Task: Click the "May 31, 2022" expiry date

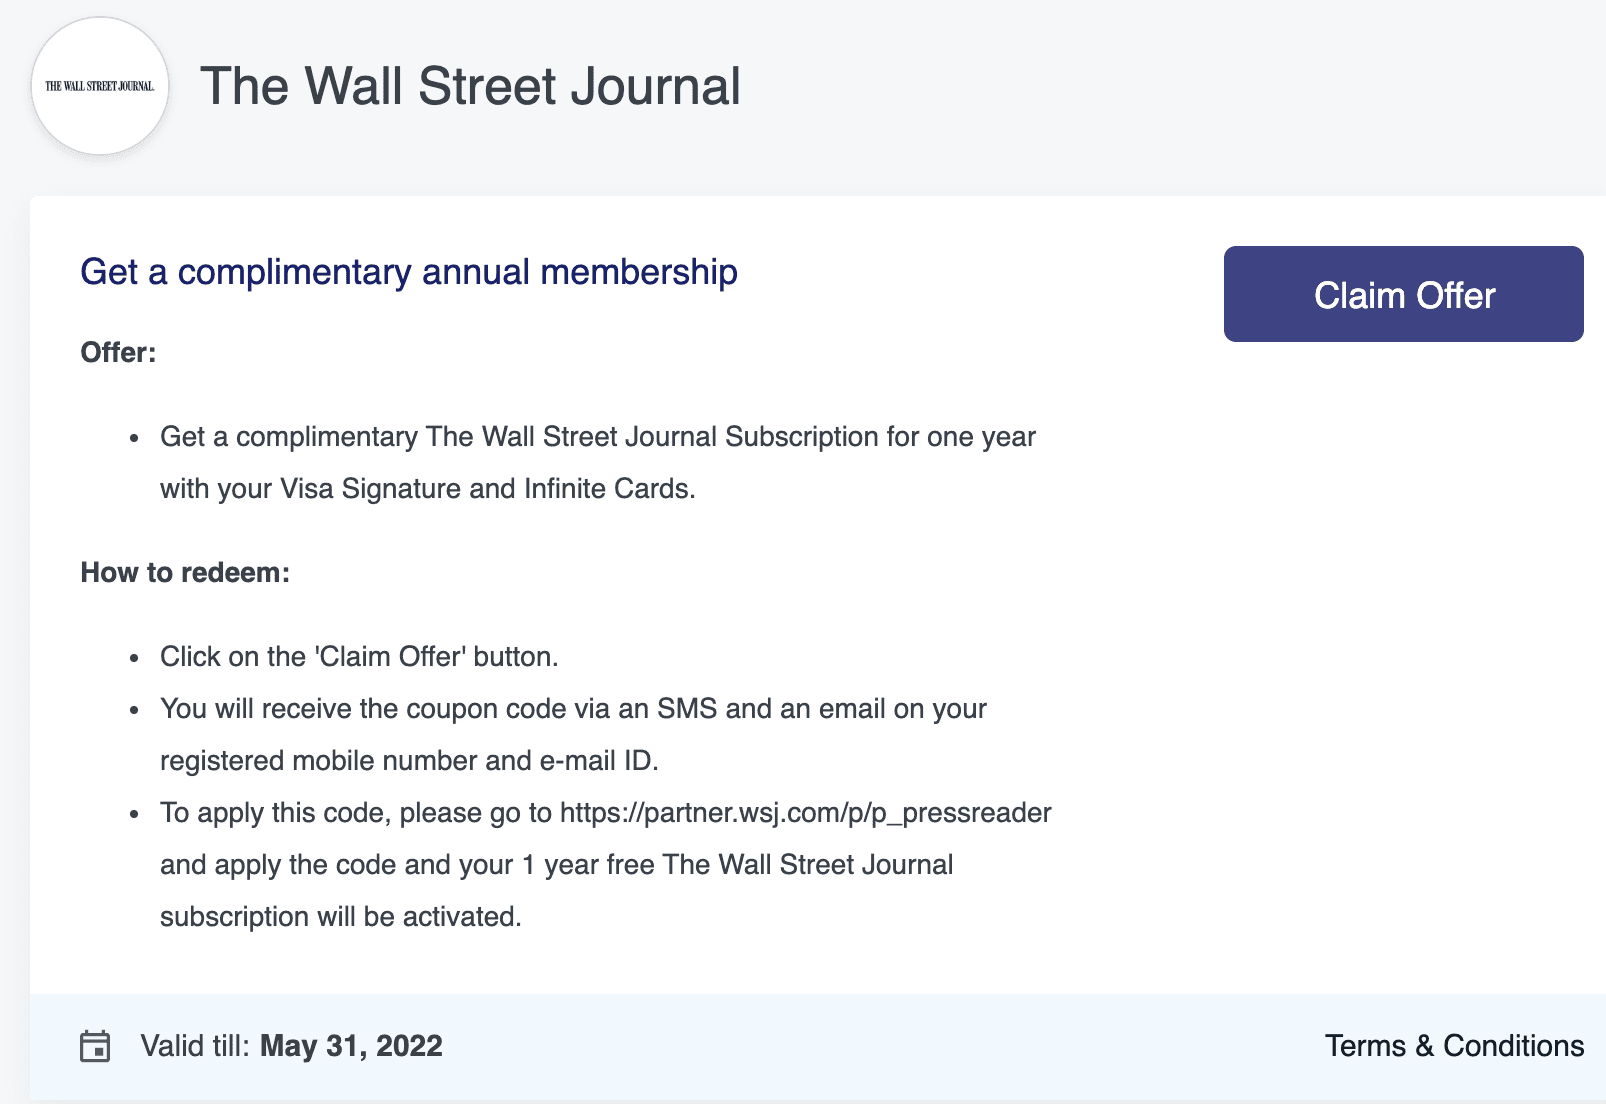Action: (351, 1046)
